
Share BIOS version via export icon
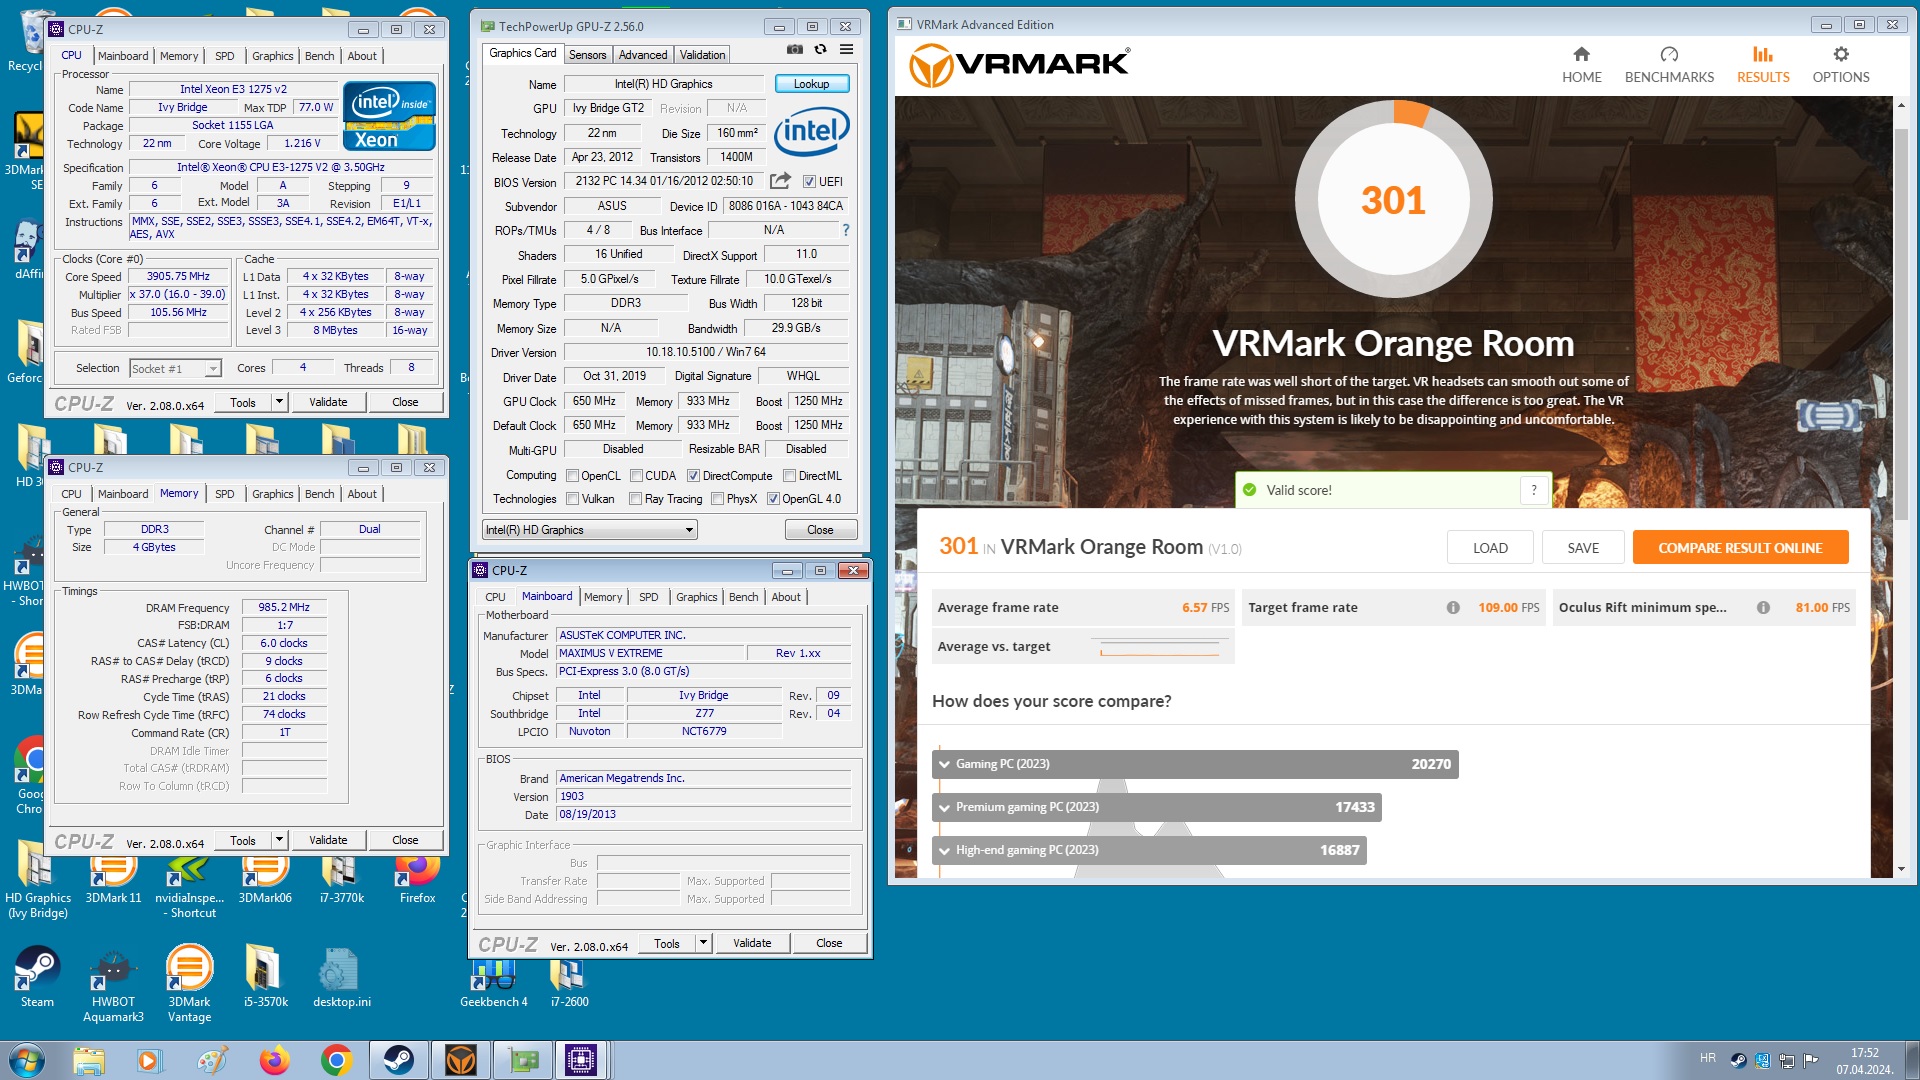point(780,181)
